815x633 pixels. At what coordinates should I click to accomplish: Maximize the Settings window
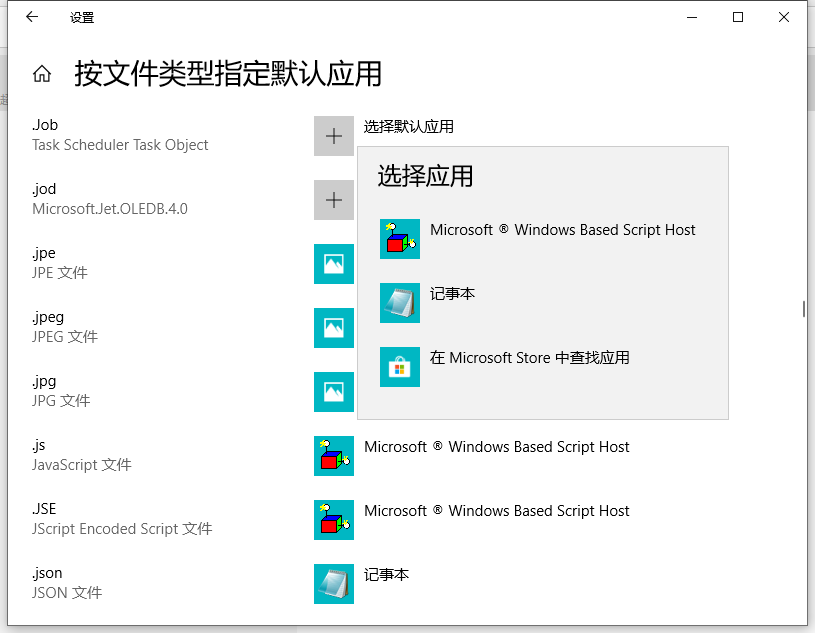tap(738, 17)
